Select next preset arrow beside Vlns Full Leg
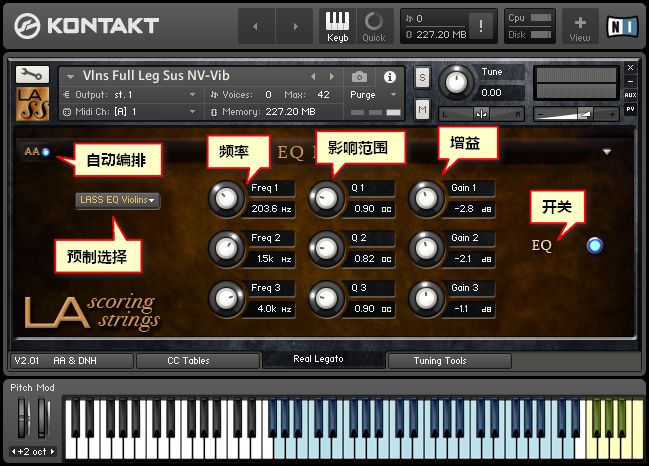 click(332, 77)
